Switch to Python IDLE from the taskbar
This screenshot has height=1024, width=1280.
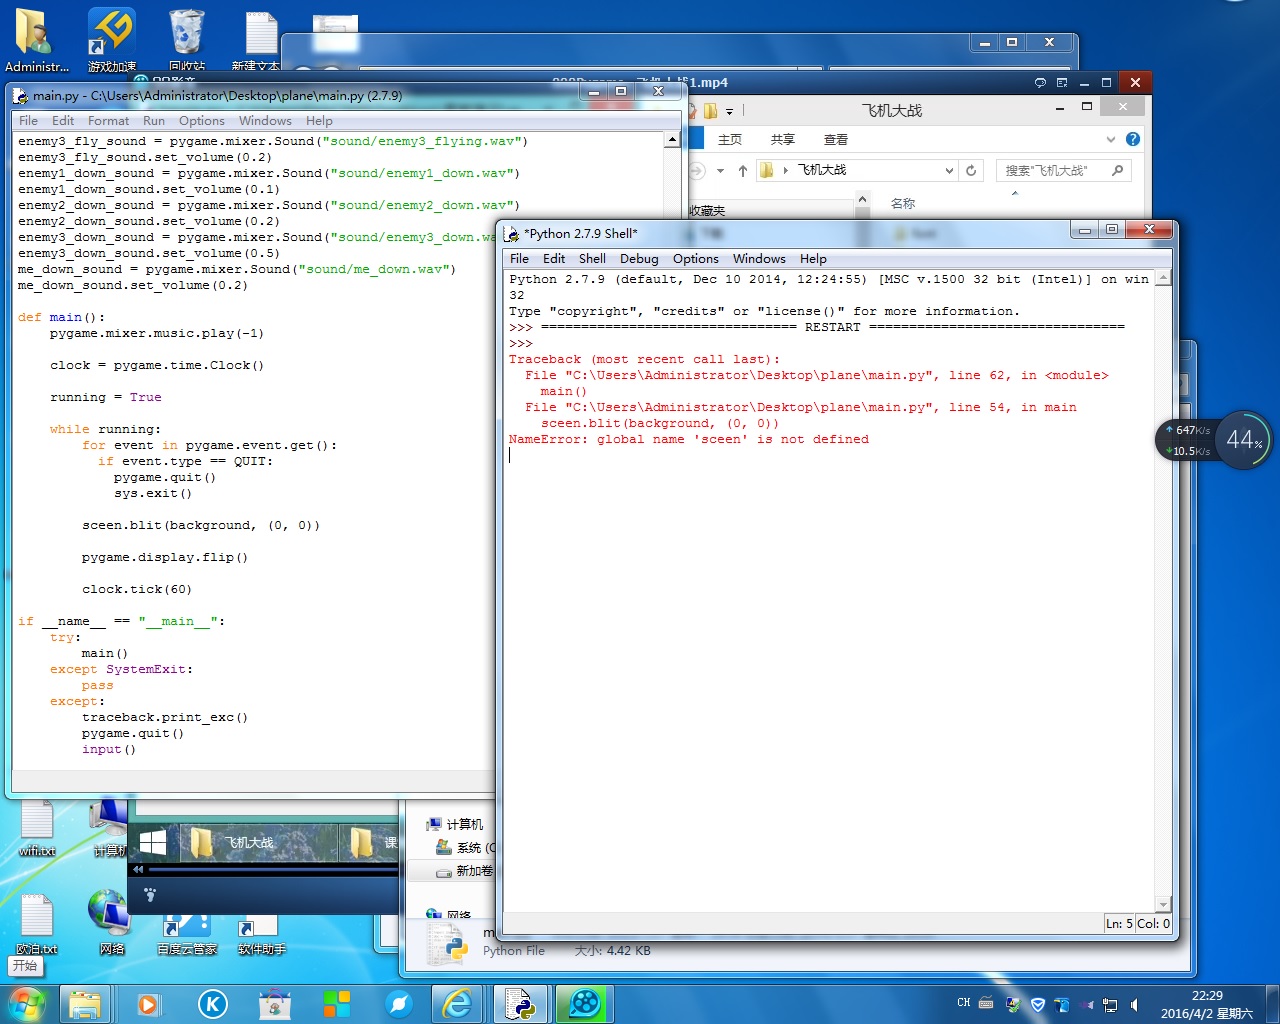520,1003
